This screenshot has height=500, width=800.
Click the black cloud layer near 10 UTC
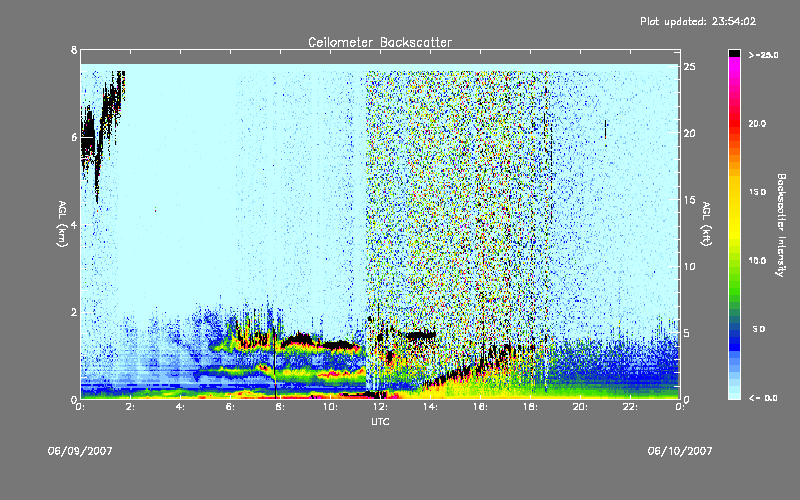click(337, 345)
